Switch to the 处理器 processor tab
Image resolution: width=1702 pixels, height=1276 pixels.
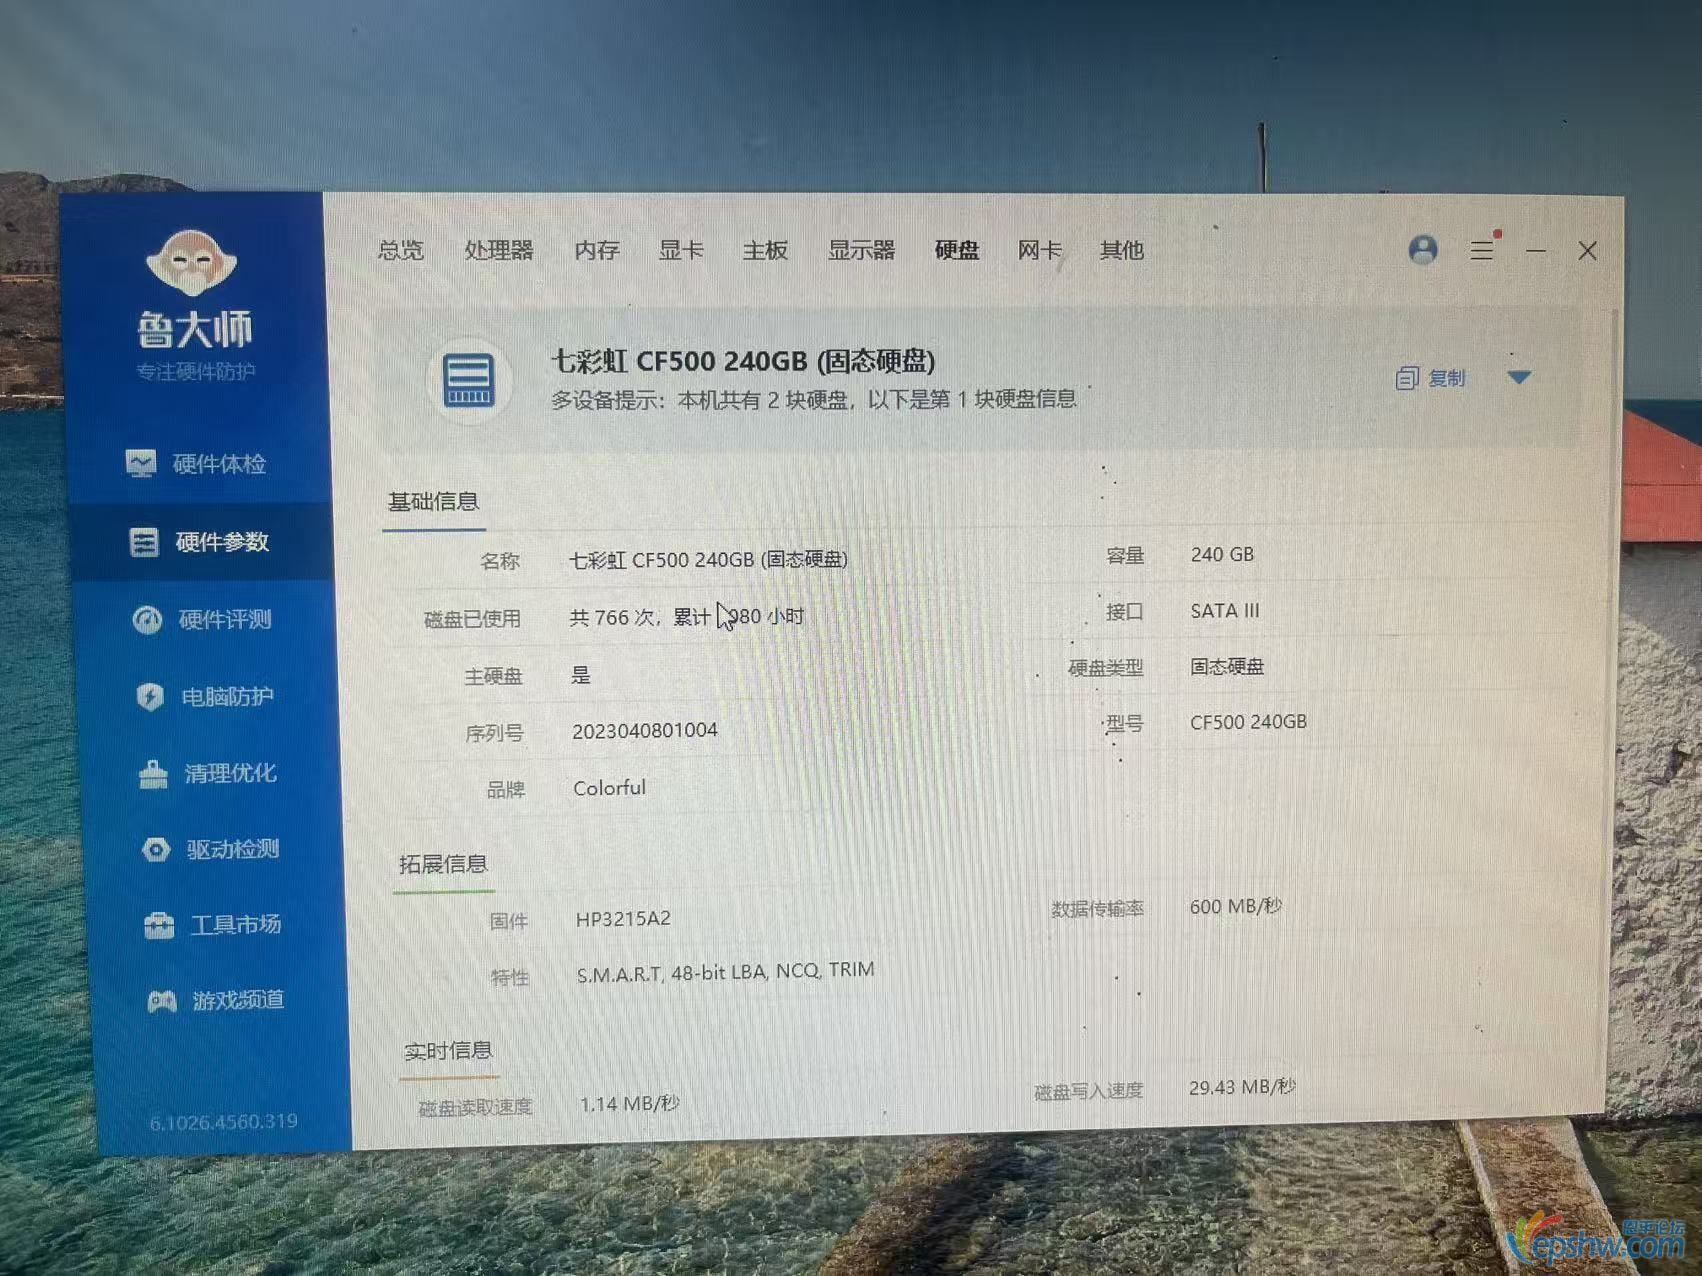pyautogui.click(x=499, y=250)
